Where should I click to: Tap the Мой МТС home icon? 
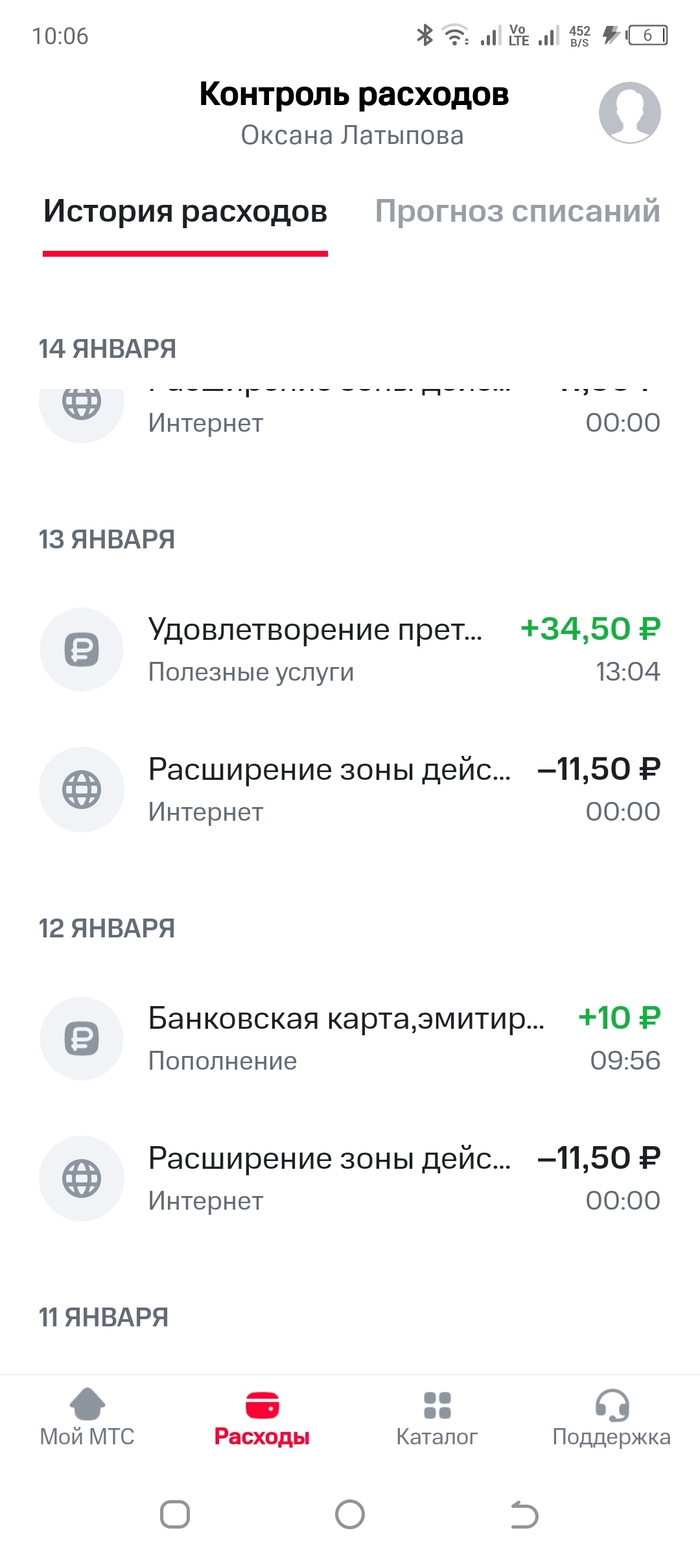[87, 1404]
